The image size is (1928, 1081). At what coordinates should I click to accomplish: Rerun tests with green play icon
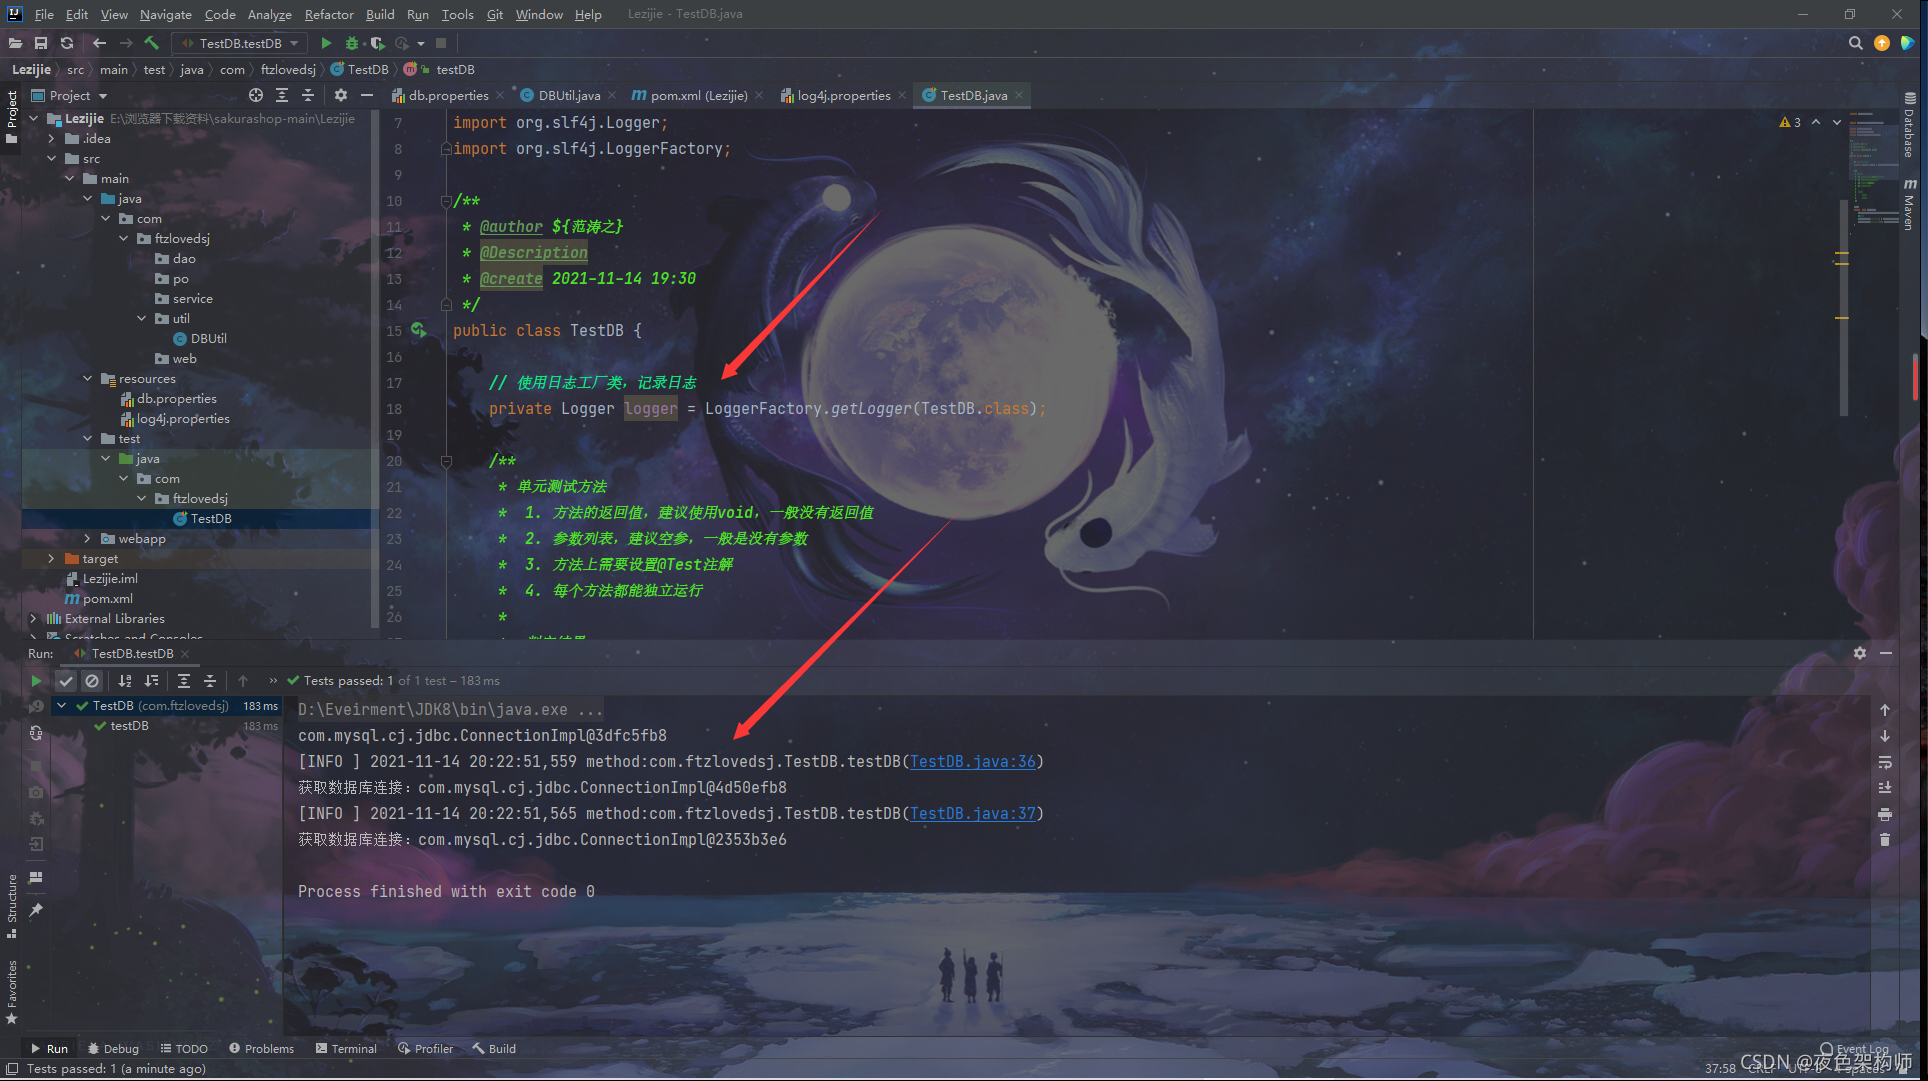point(36,681)
